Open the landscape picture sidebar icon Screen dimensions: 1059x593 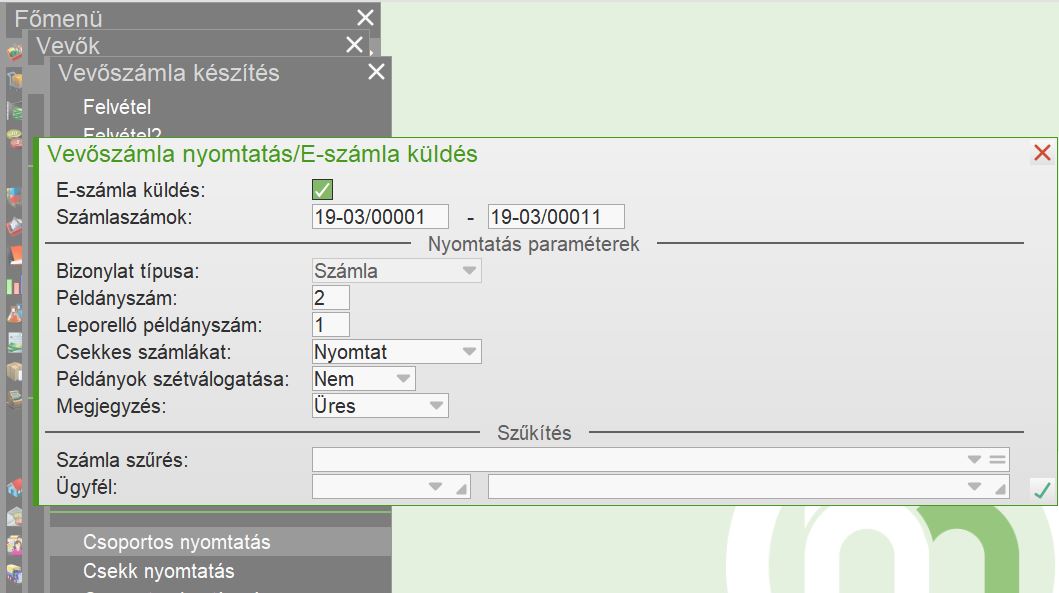[14, 342]
